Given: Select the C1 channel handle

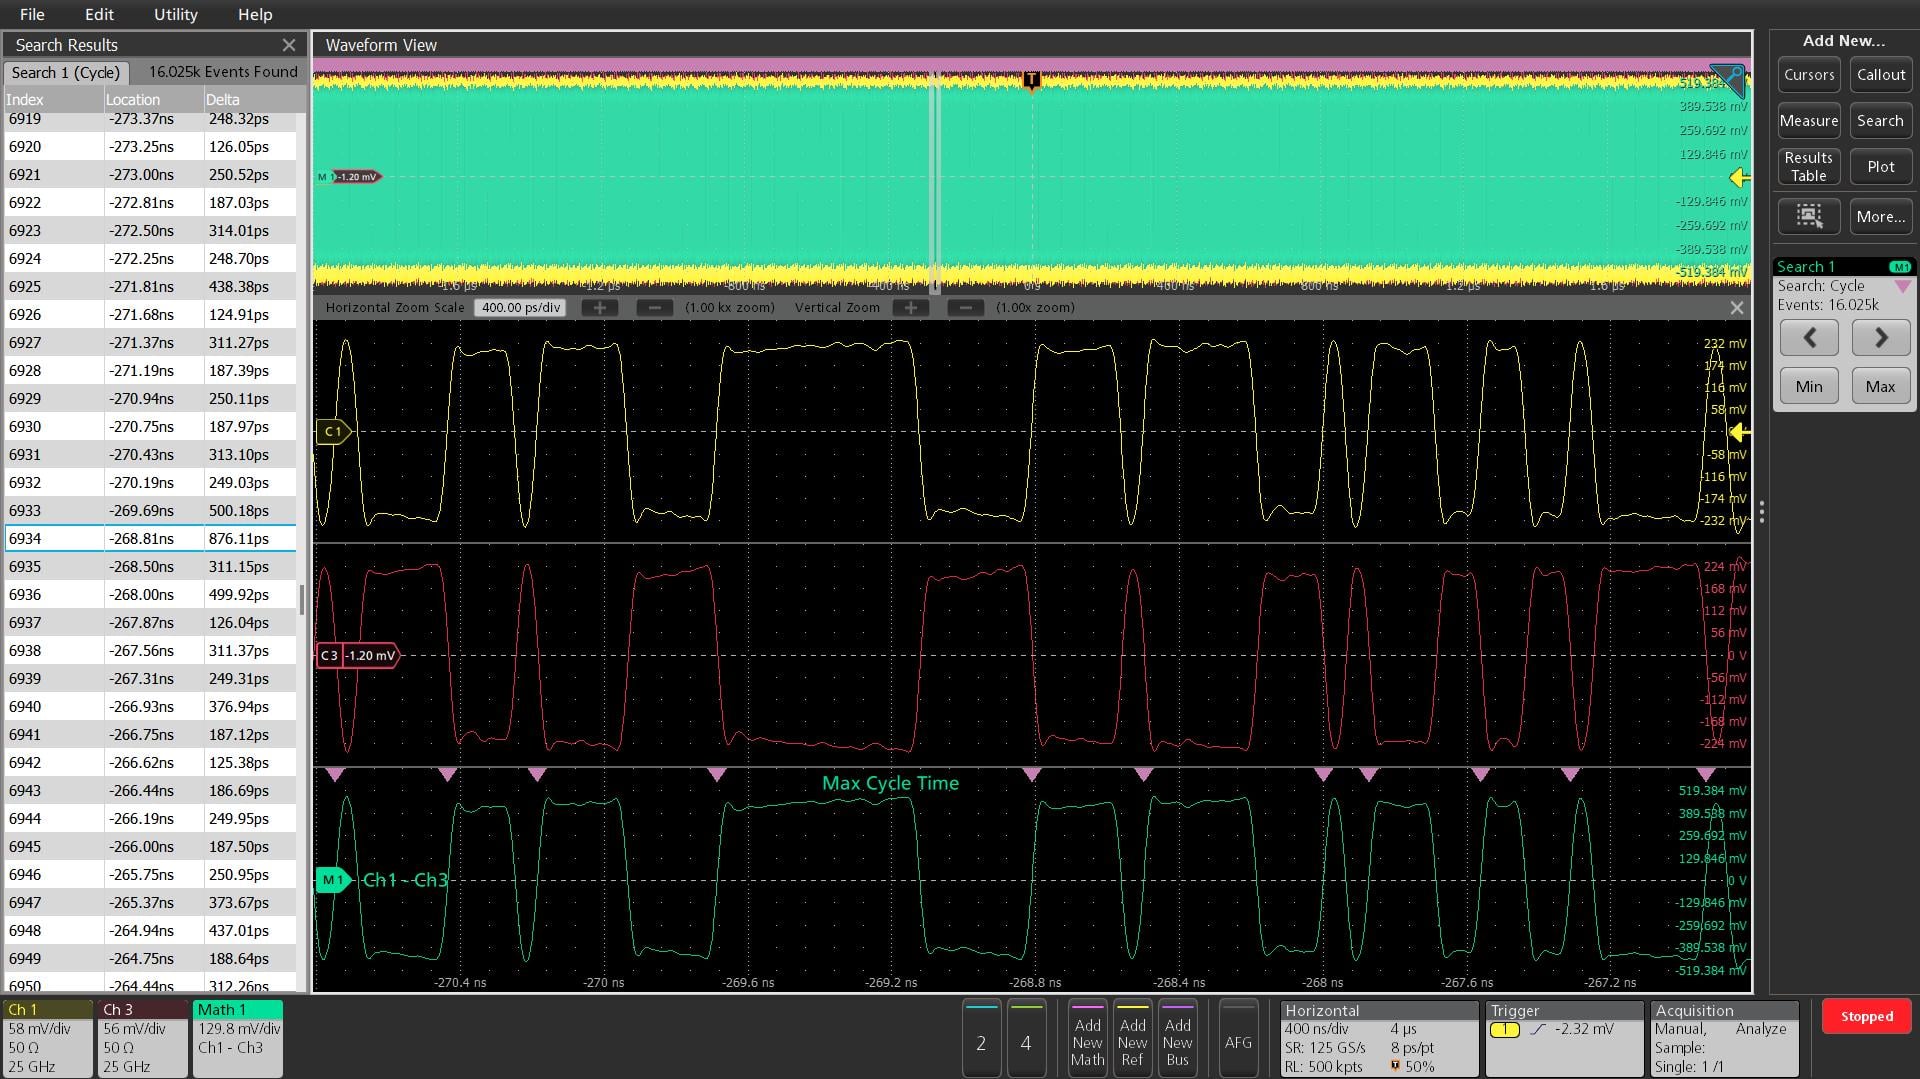Looking at the screenshot, I should click(333, 432).
